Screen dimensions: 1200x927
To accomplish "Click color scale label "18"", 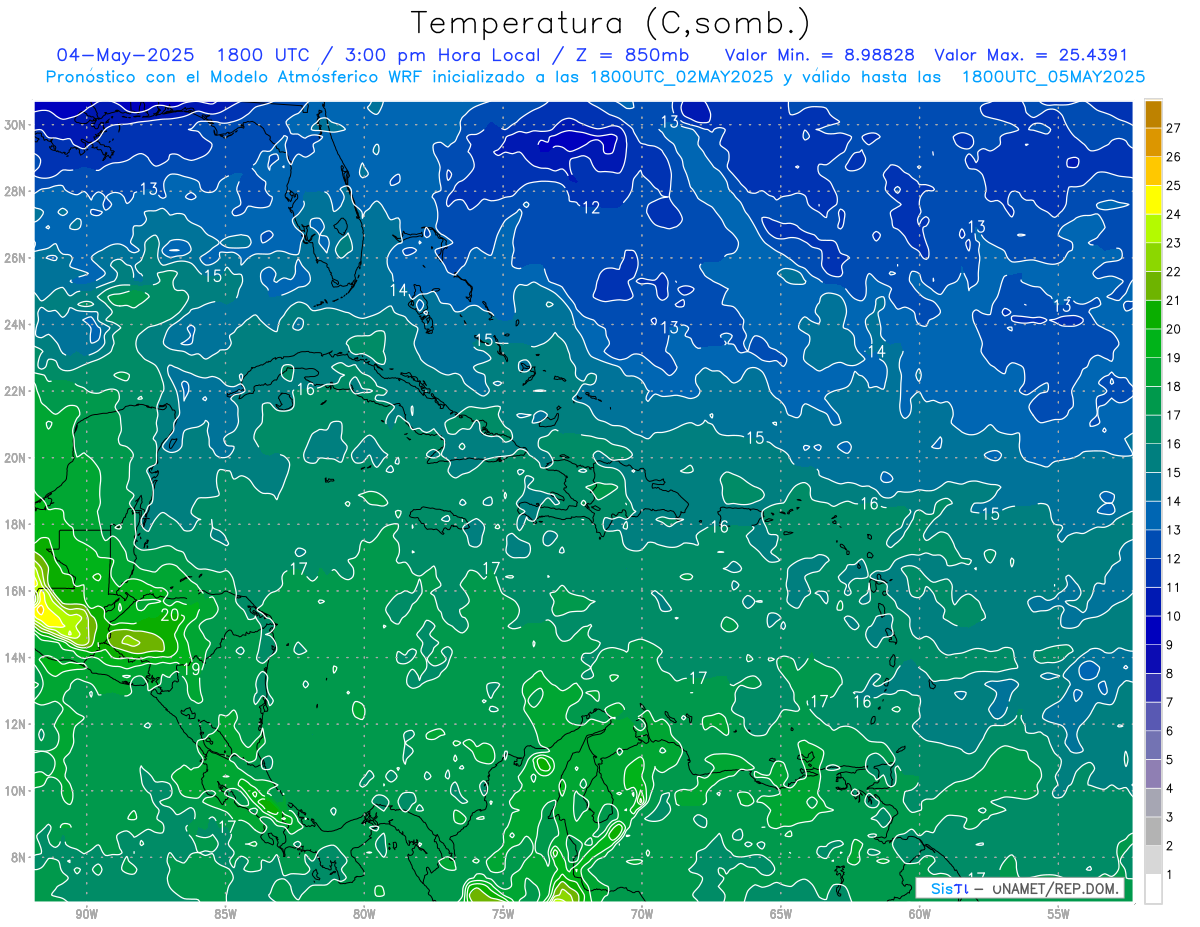I will 1173,386.
